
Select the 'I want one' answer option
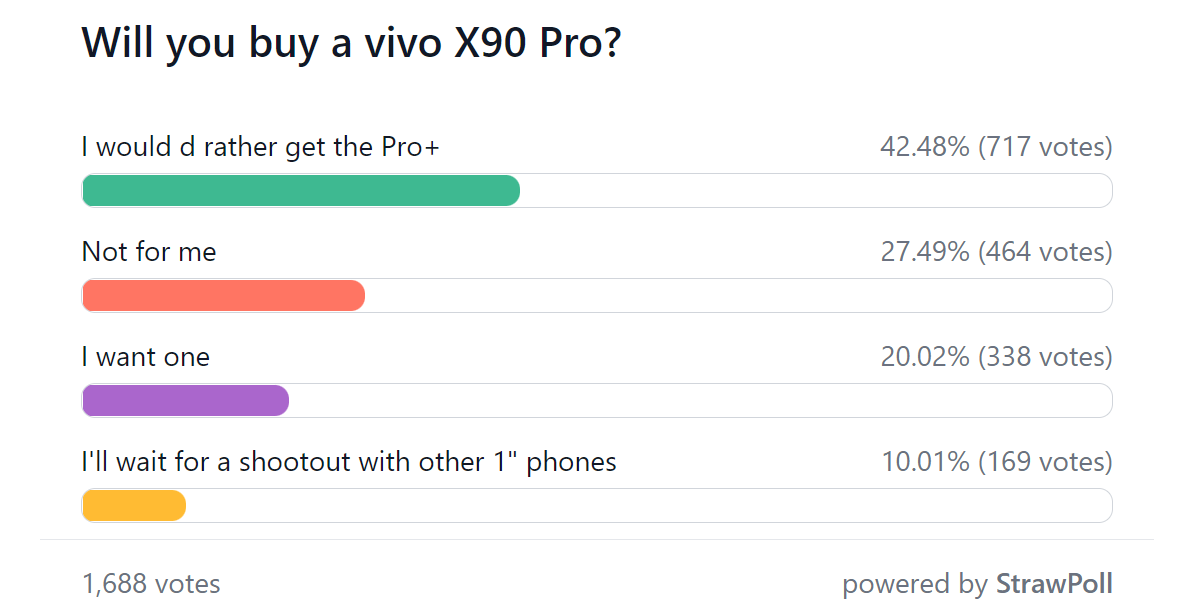click(144, 356)
